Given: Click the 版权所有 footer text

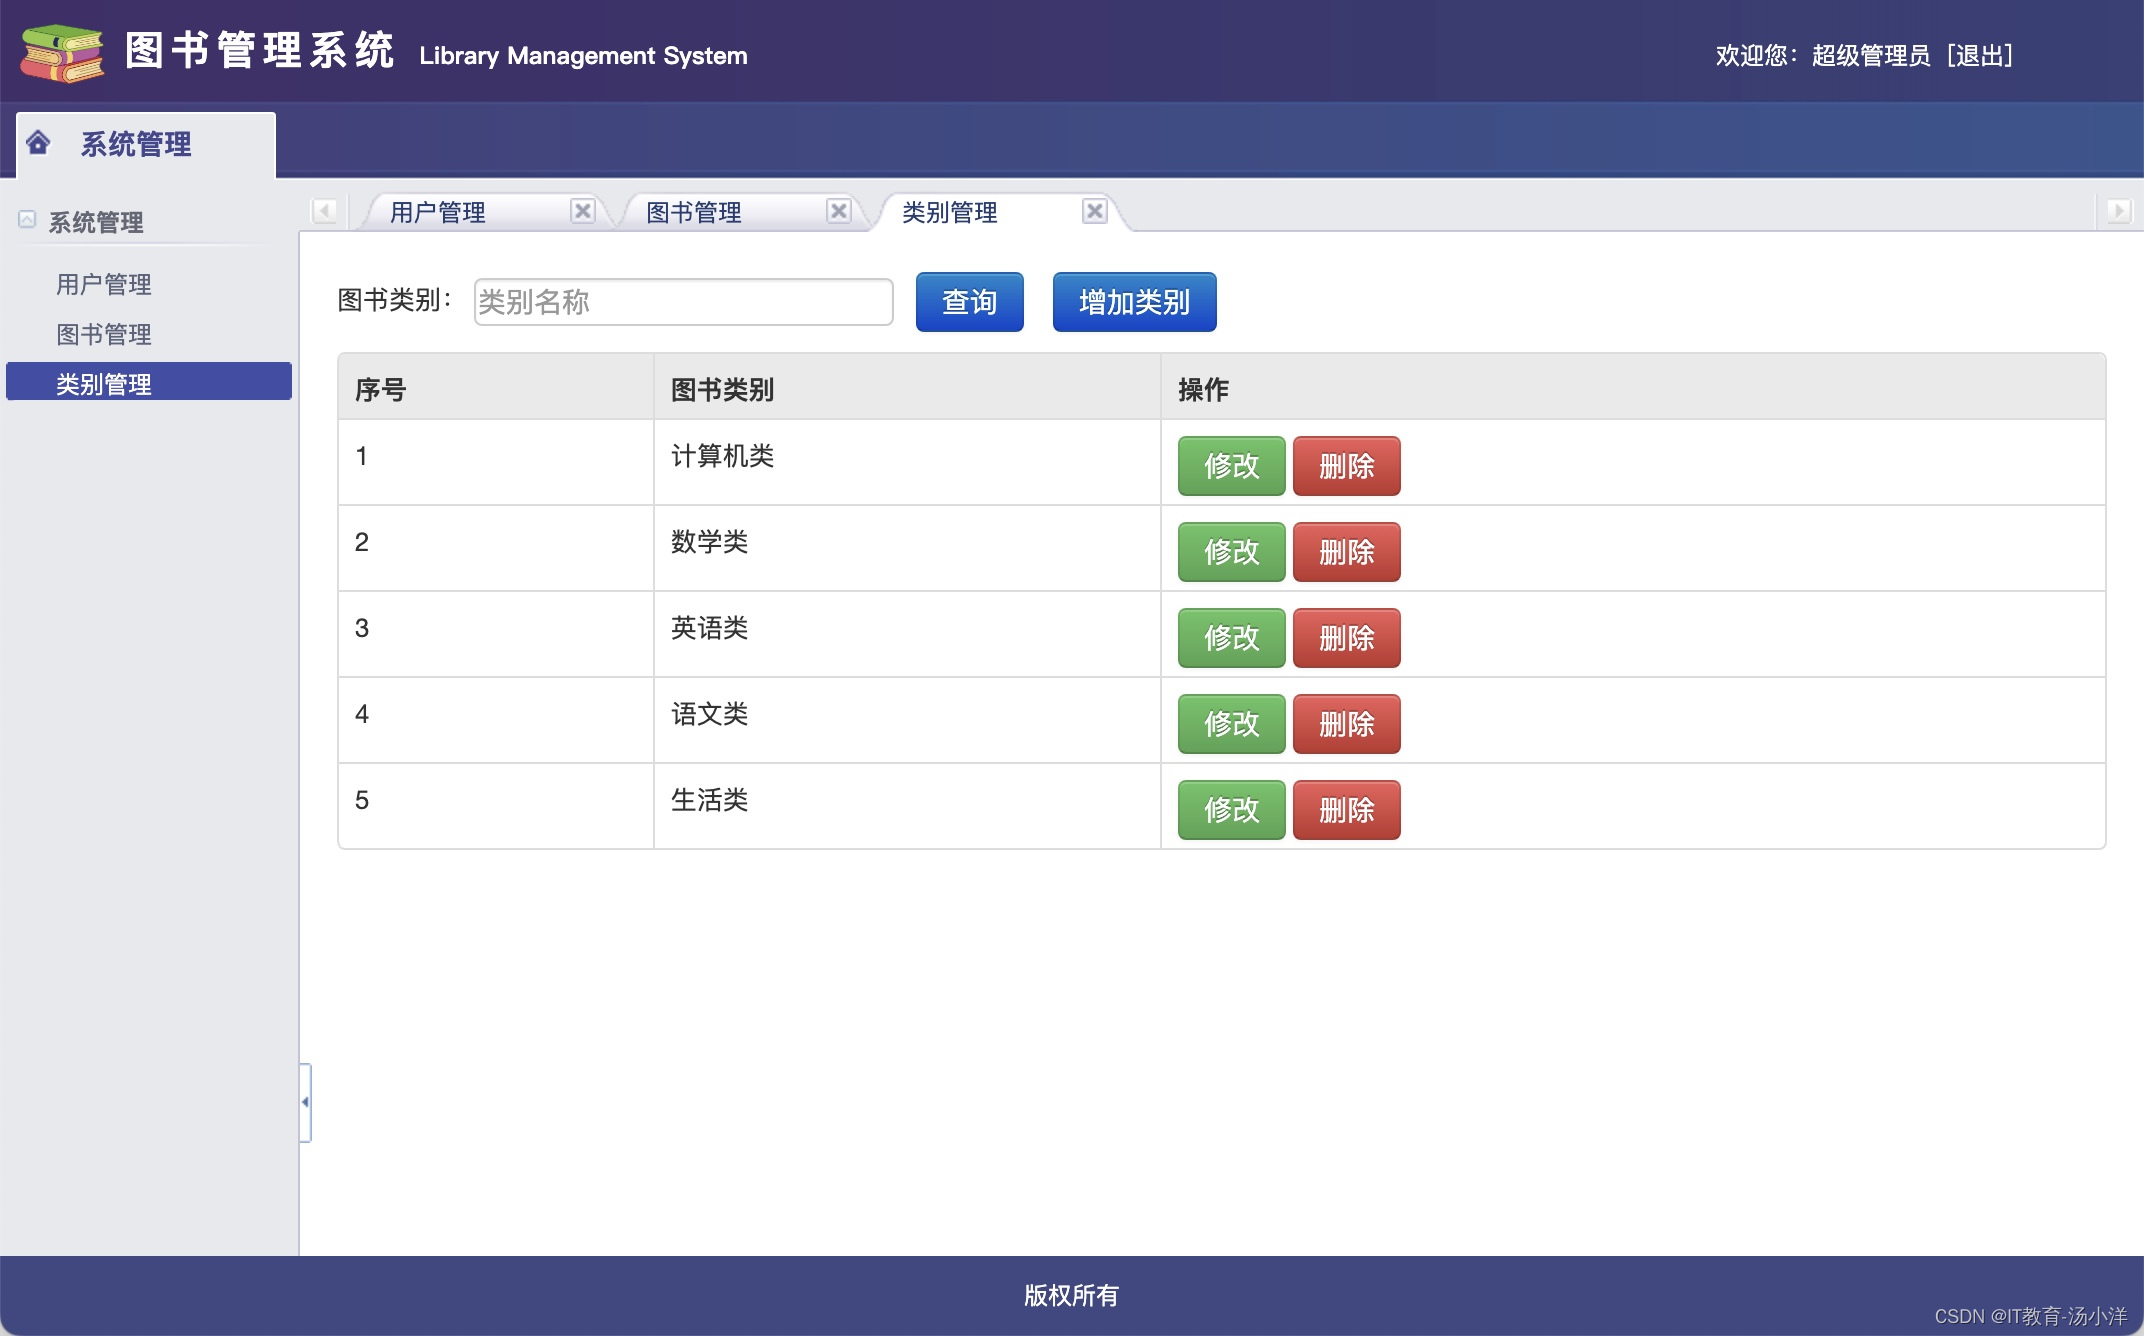Looking at the screenshot, I should pyautogui.click(x=1071, y=1295).
